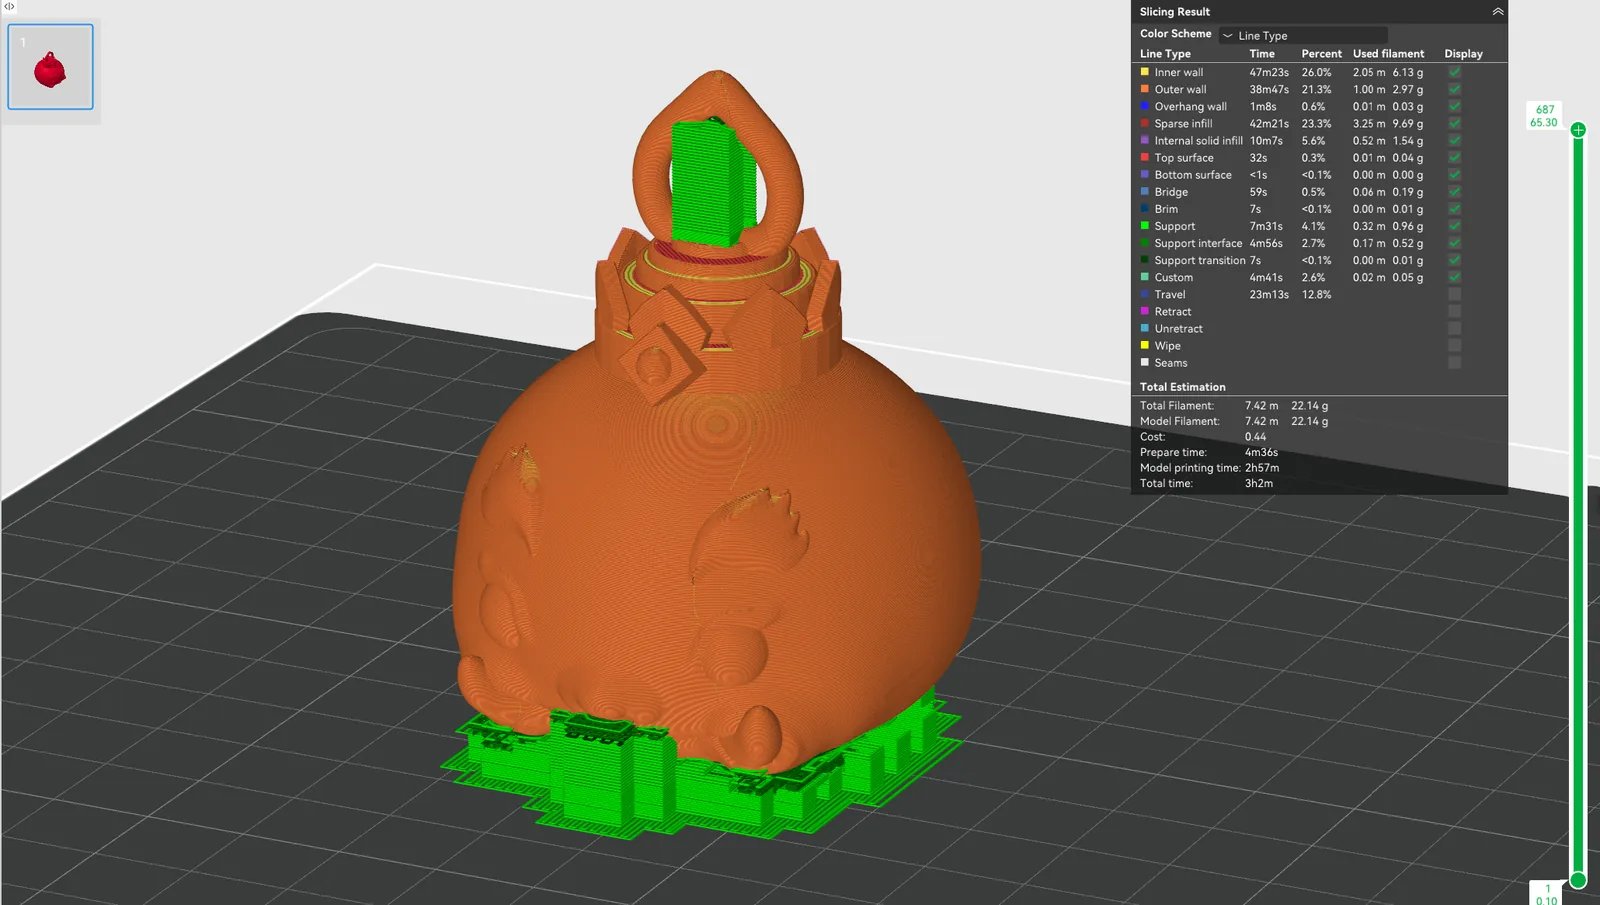Hide Brim lines via checkbox
This screenshot has height=905, width=1600.
pyautogui.click(x=1455, y=208)
